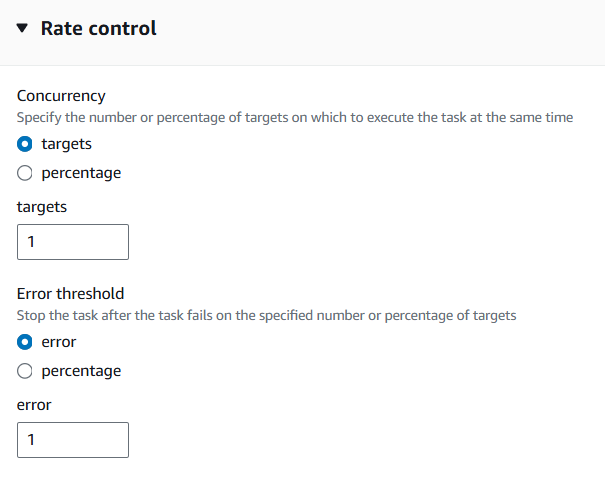Screen dimensions: 605x477
Task: Click percentage option label text under Concurrency
Action: pos(80,173)
